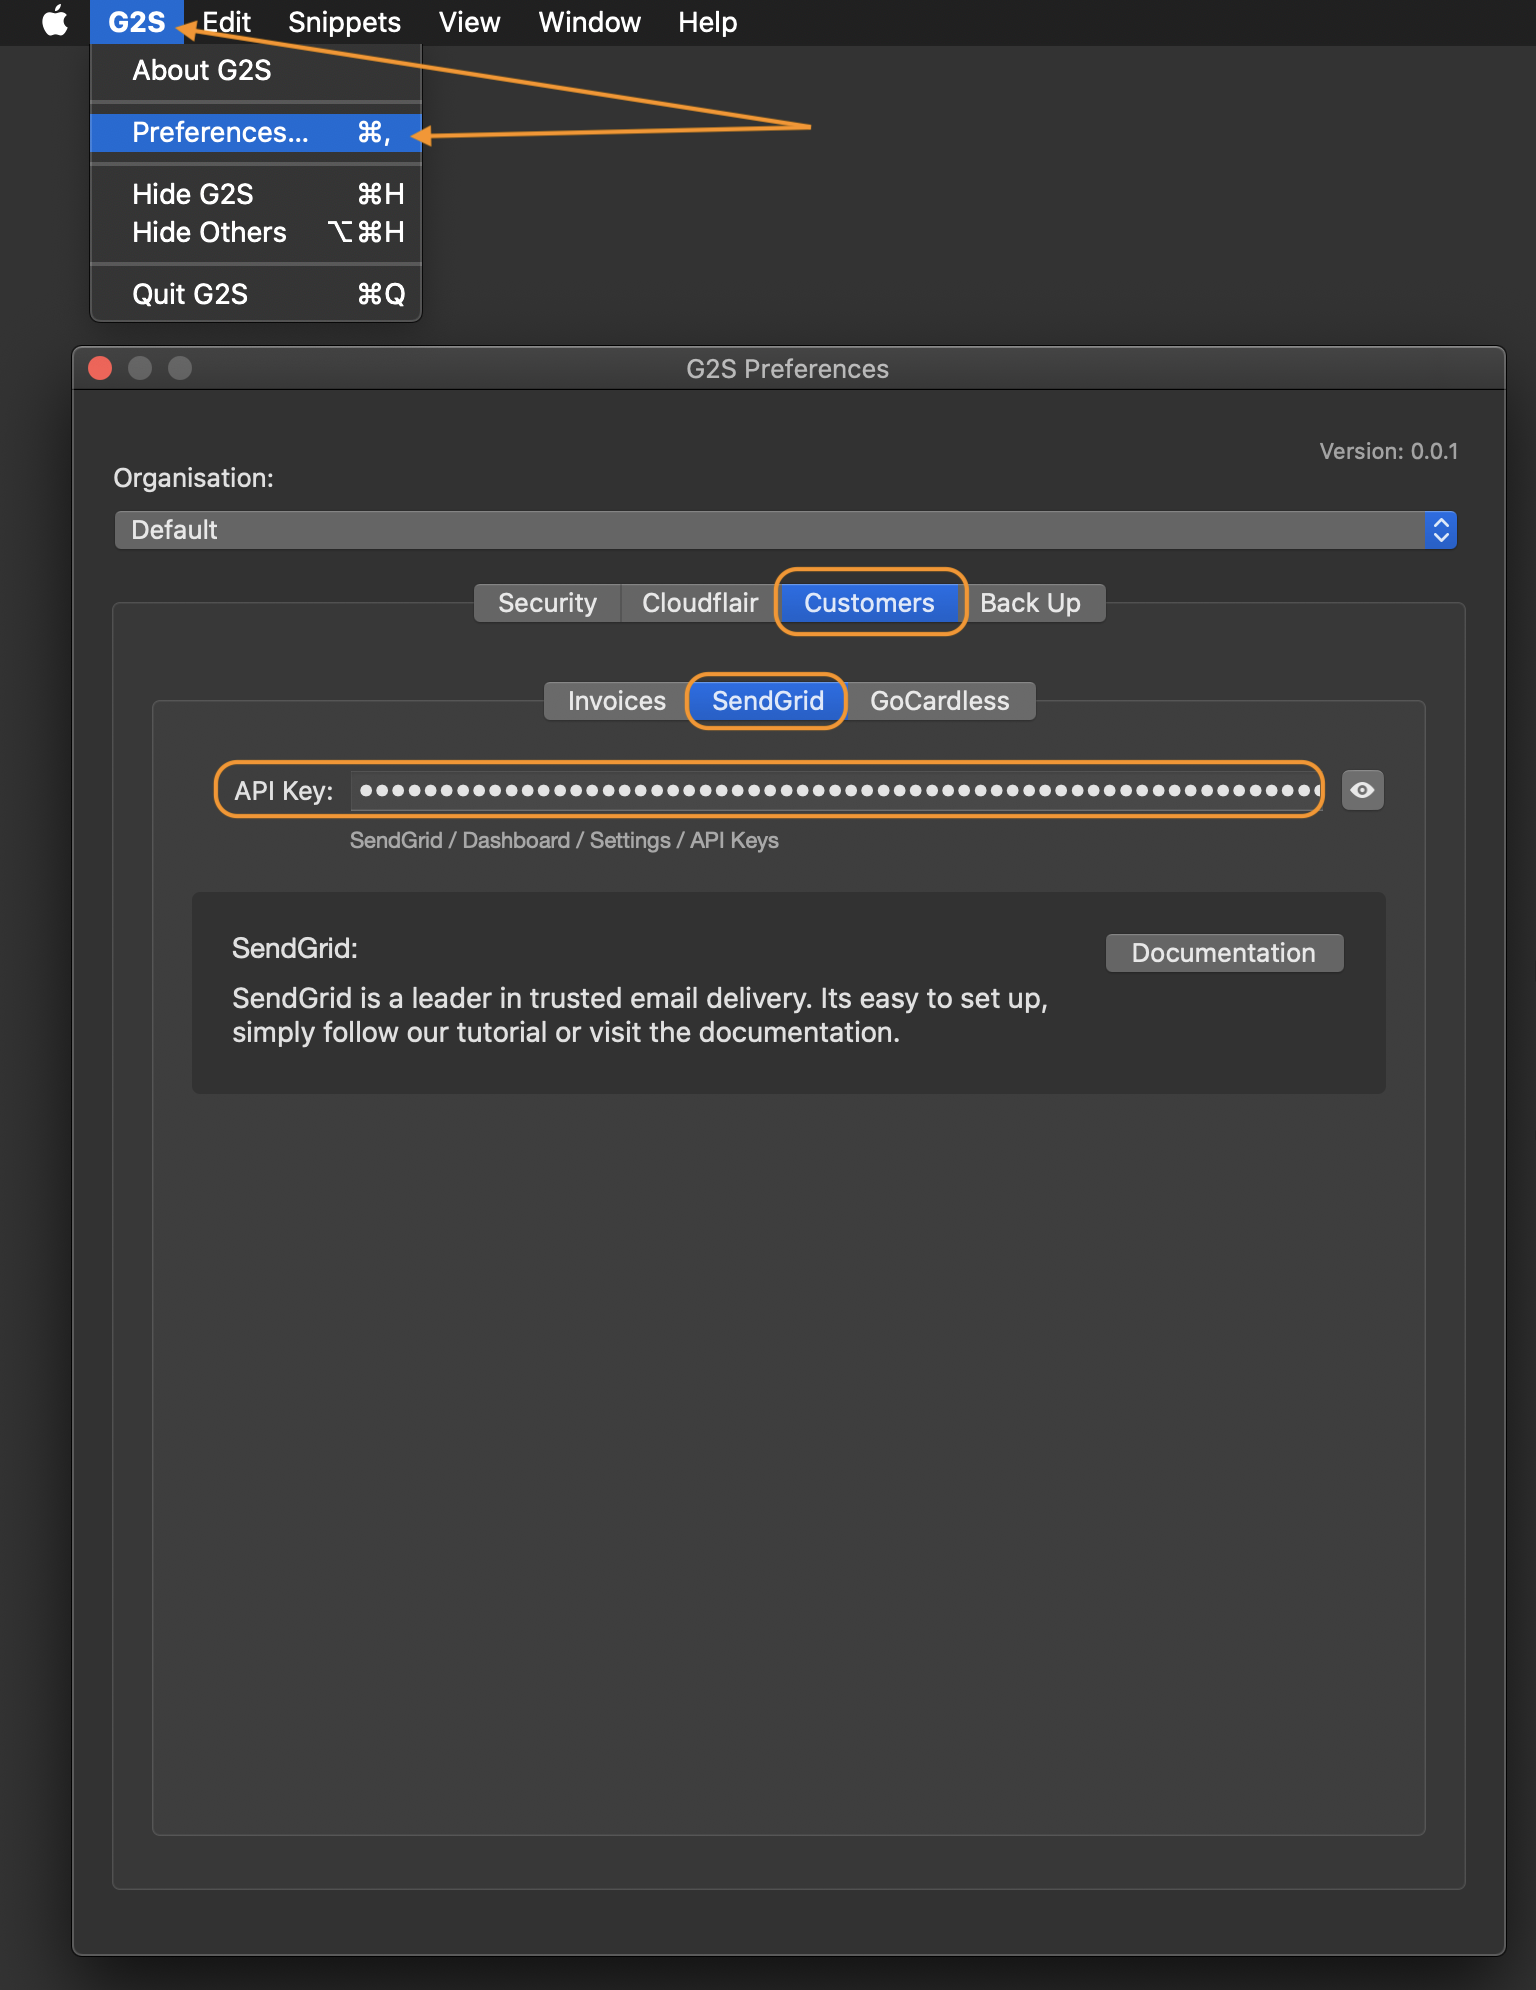Open the G2S menu bar item
The image size is (1536, 1990).
137,22
